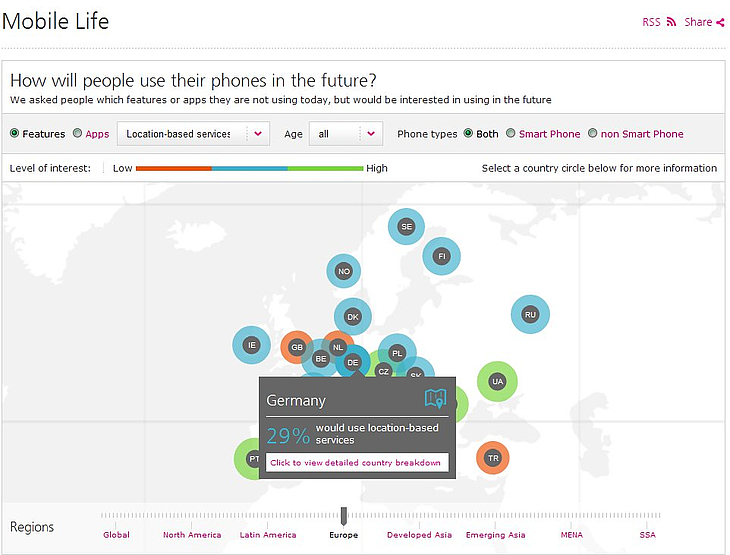Select the Apps radio button
Viewport: 730px width, 555px height.
click(78, 134)
